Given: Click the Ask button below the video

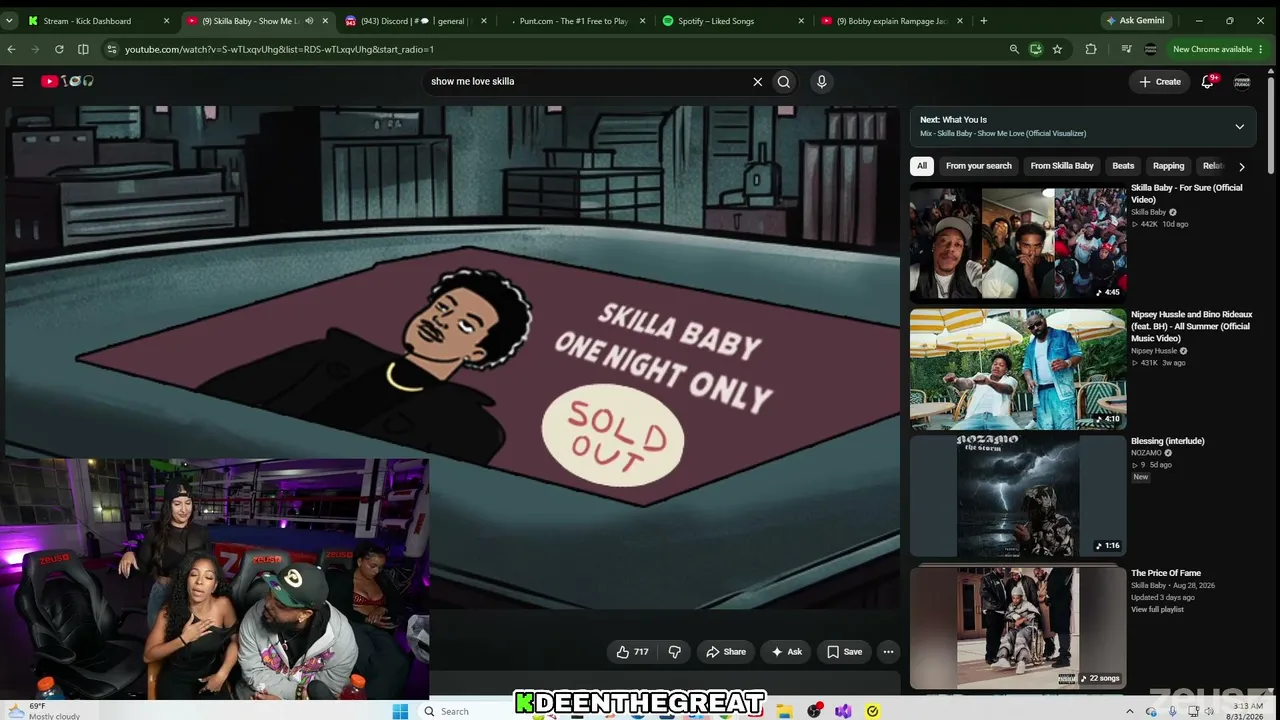Looking at the screenshot, I should point(787,652).
